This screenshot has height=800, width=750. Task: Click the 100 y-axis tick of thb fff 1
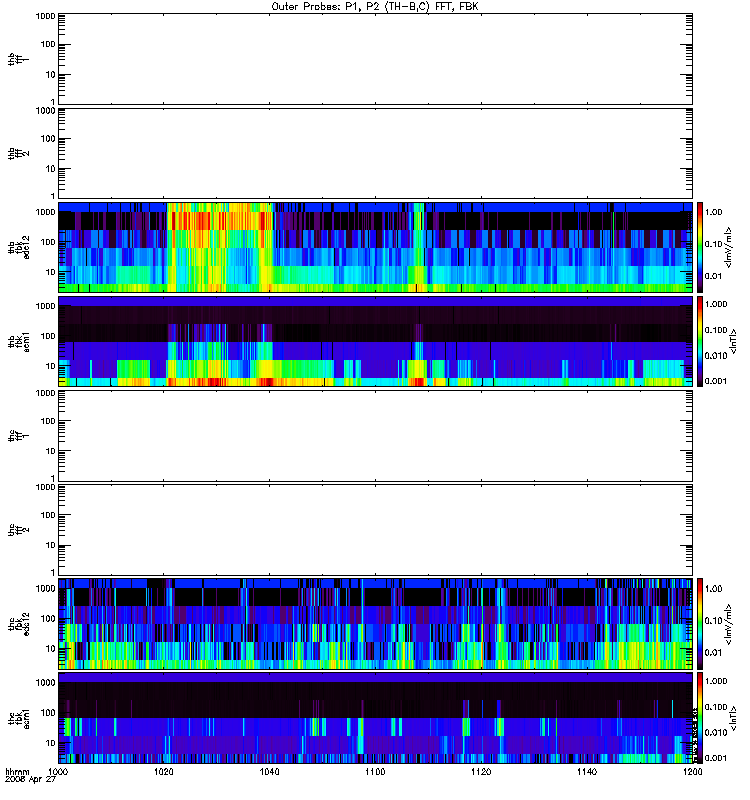[x=48, y=44]
